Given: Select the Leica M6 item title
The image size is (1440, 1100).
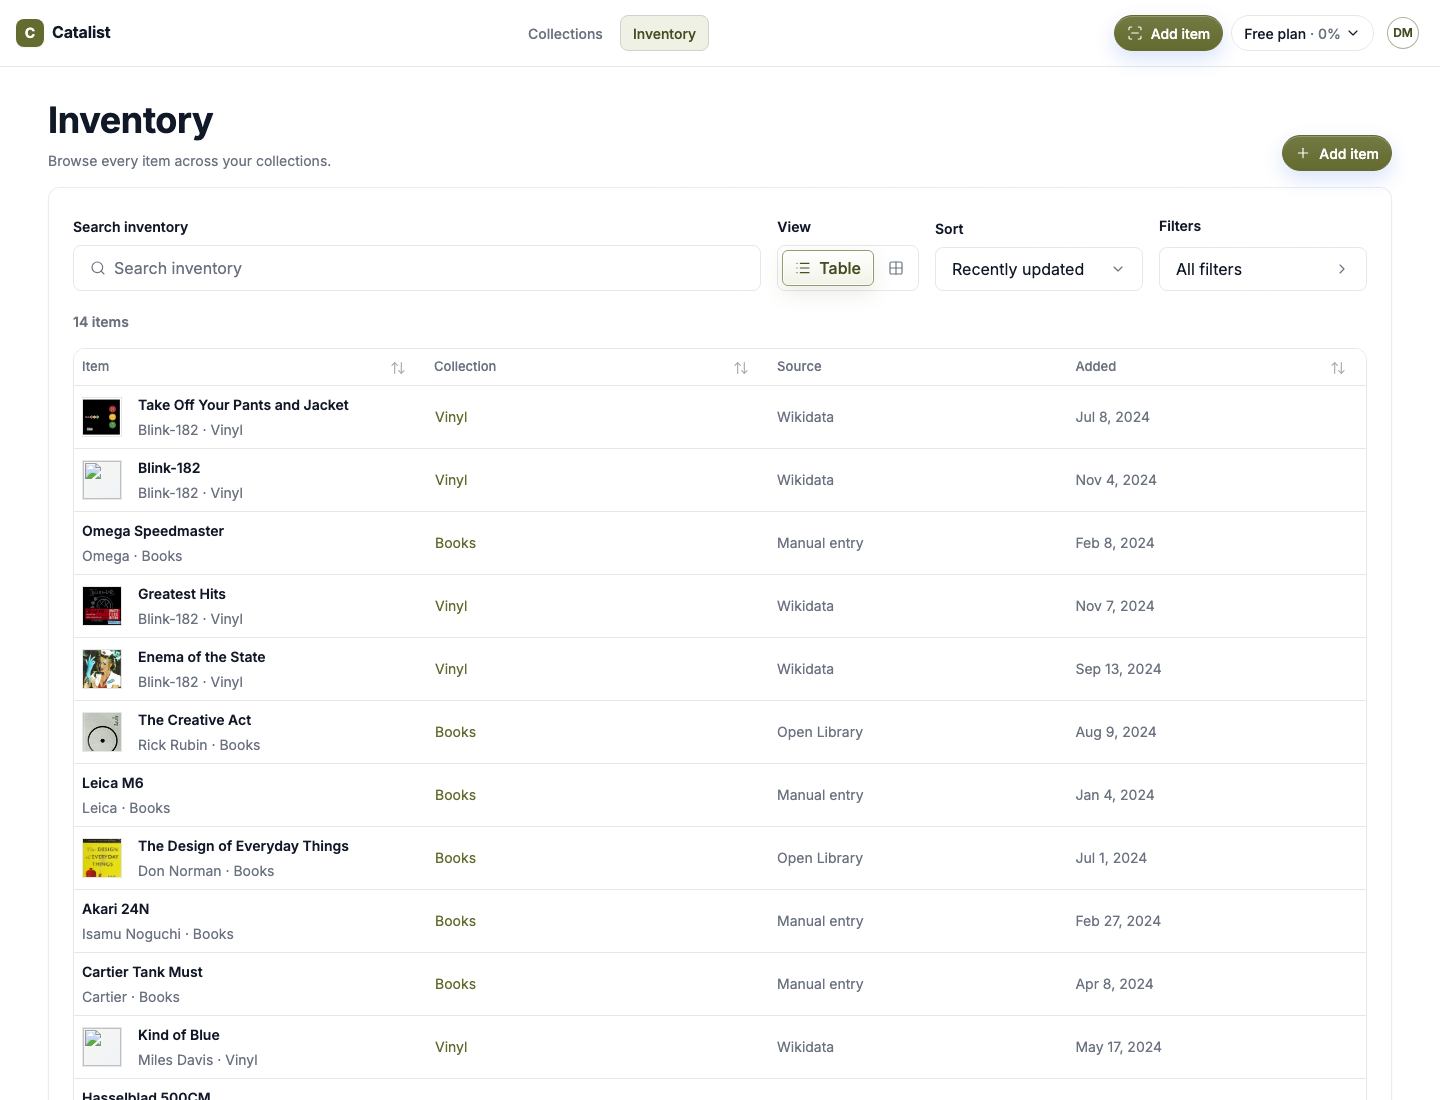Looking at the screenshot, I should [x=113, y=783].
